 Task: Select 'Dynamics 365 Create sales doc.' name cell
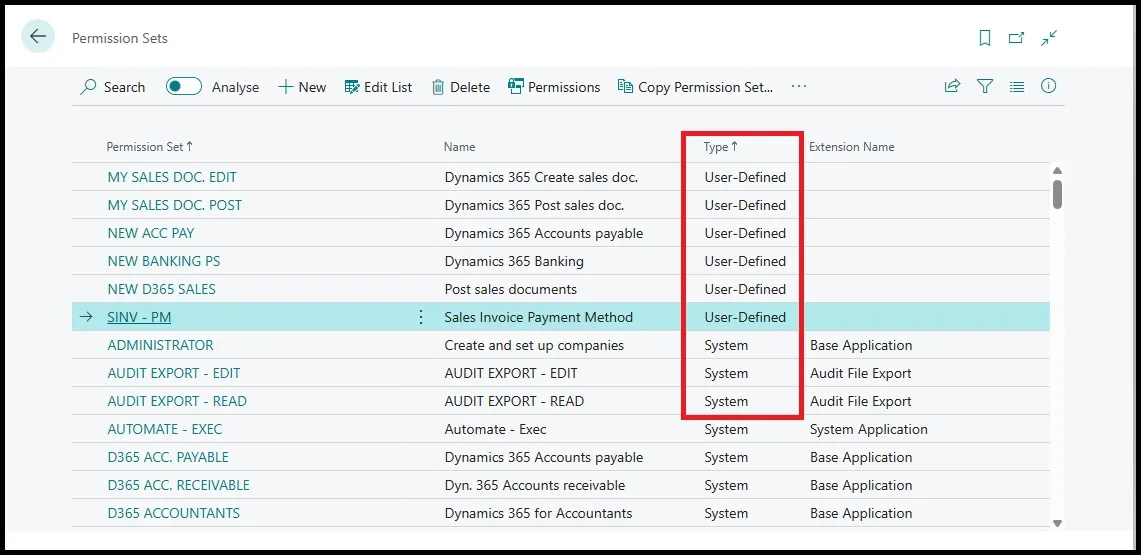[541, 177]
